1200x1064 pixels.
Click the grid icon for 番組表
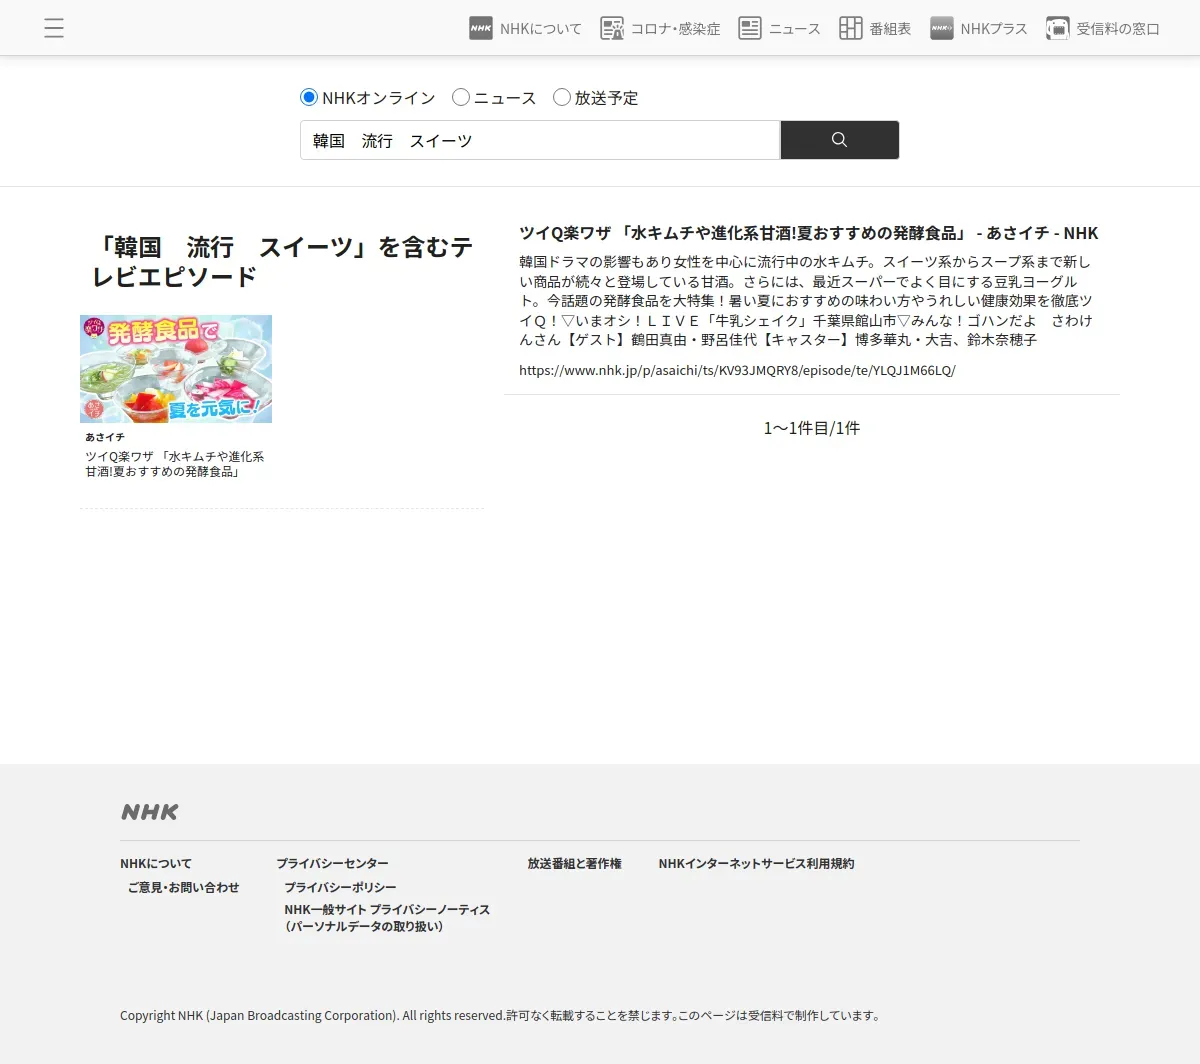pyautogui.click(x=851, y=28)
